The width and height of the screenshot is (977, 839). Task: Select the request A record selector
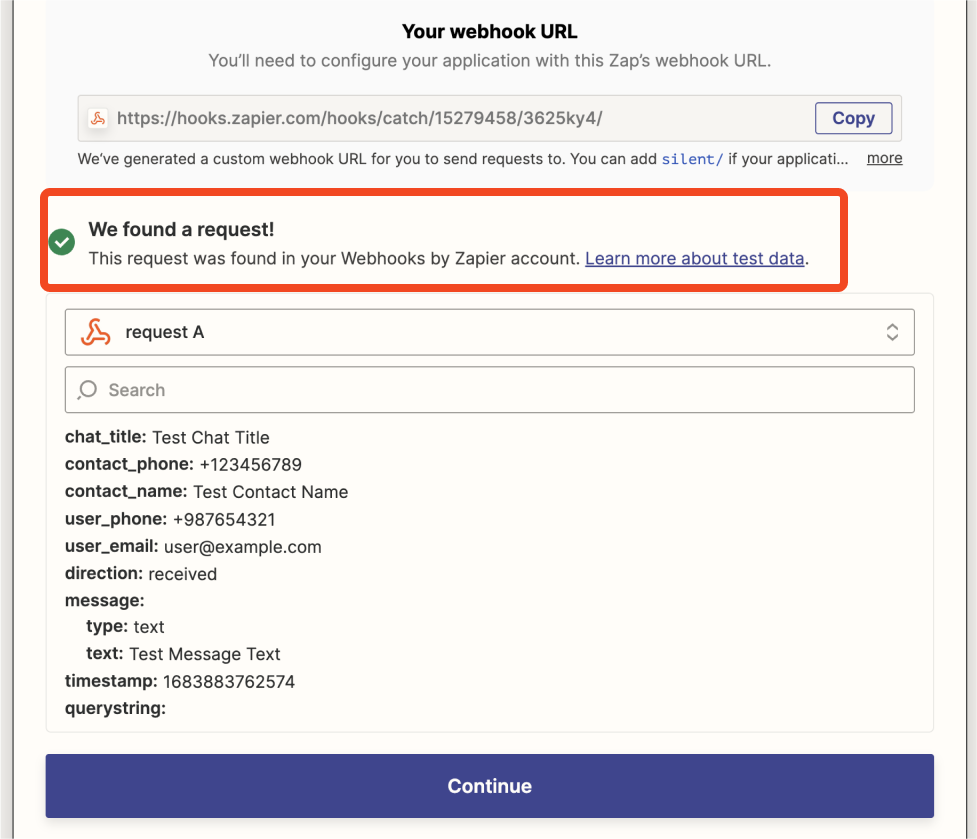[x=490, y=332]
